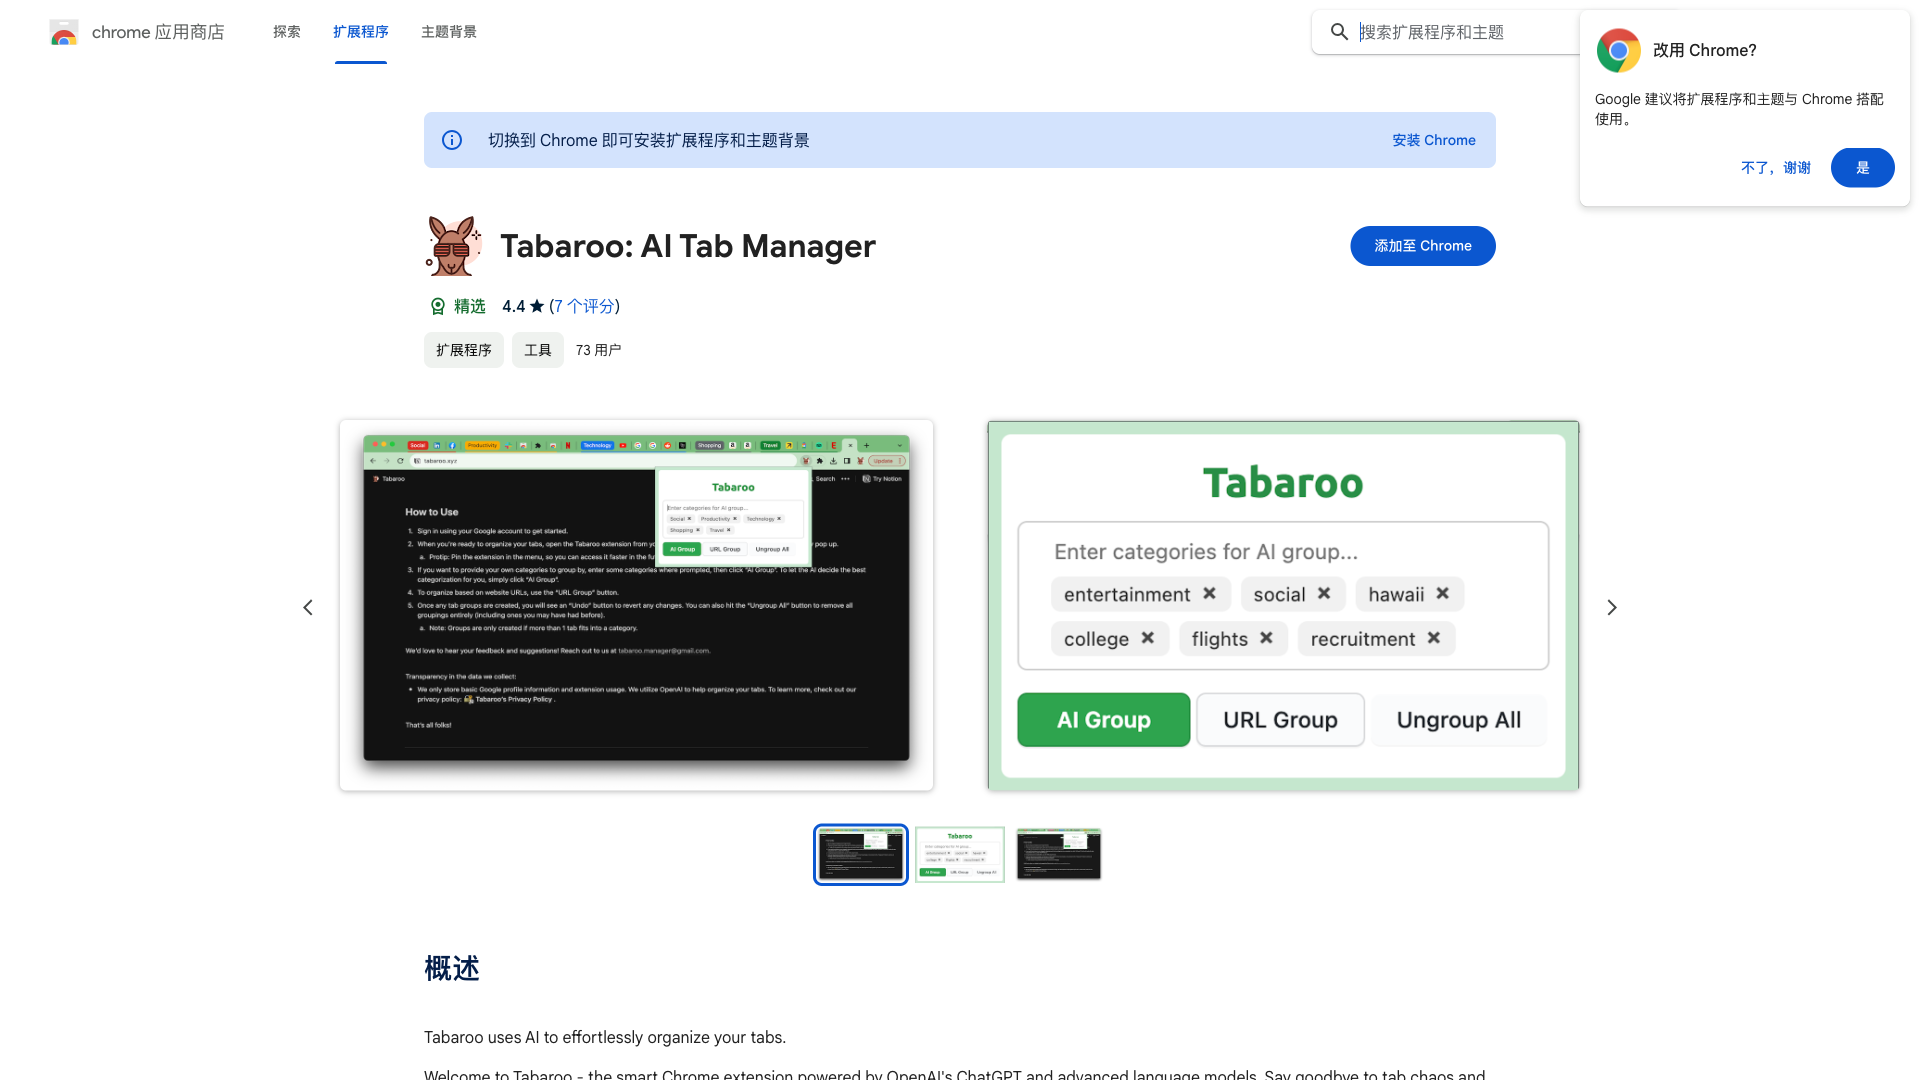The width and height of the screenshot is (1920, 1080).
Task: Switch to the 扩展程序 tab
Action: (361, 32)
